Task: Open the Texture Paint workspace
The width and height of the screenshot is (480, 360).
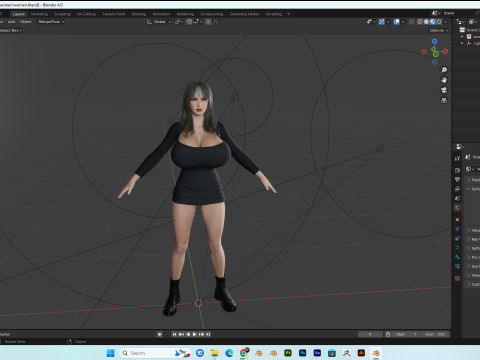Action: [x=114, y=14]
